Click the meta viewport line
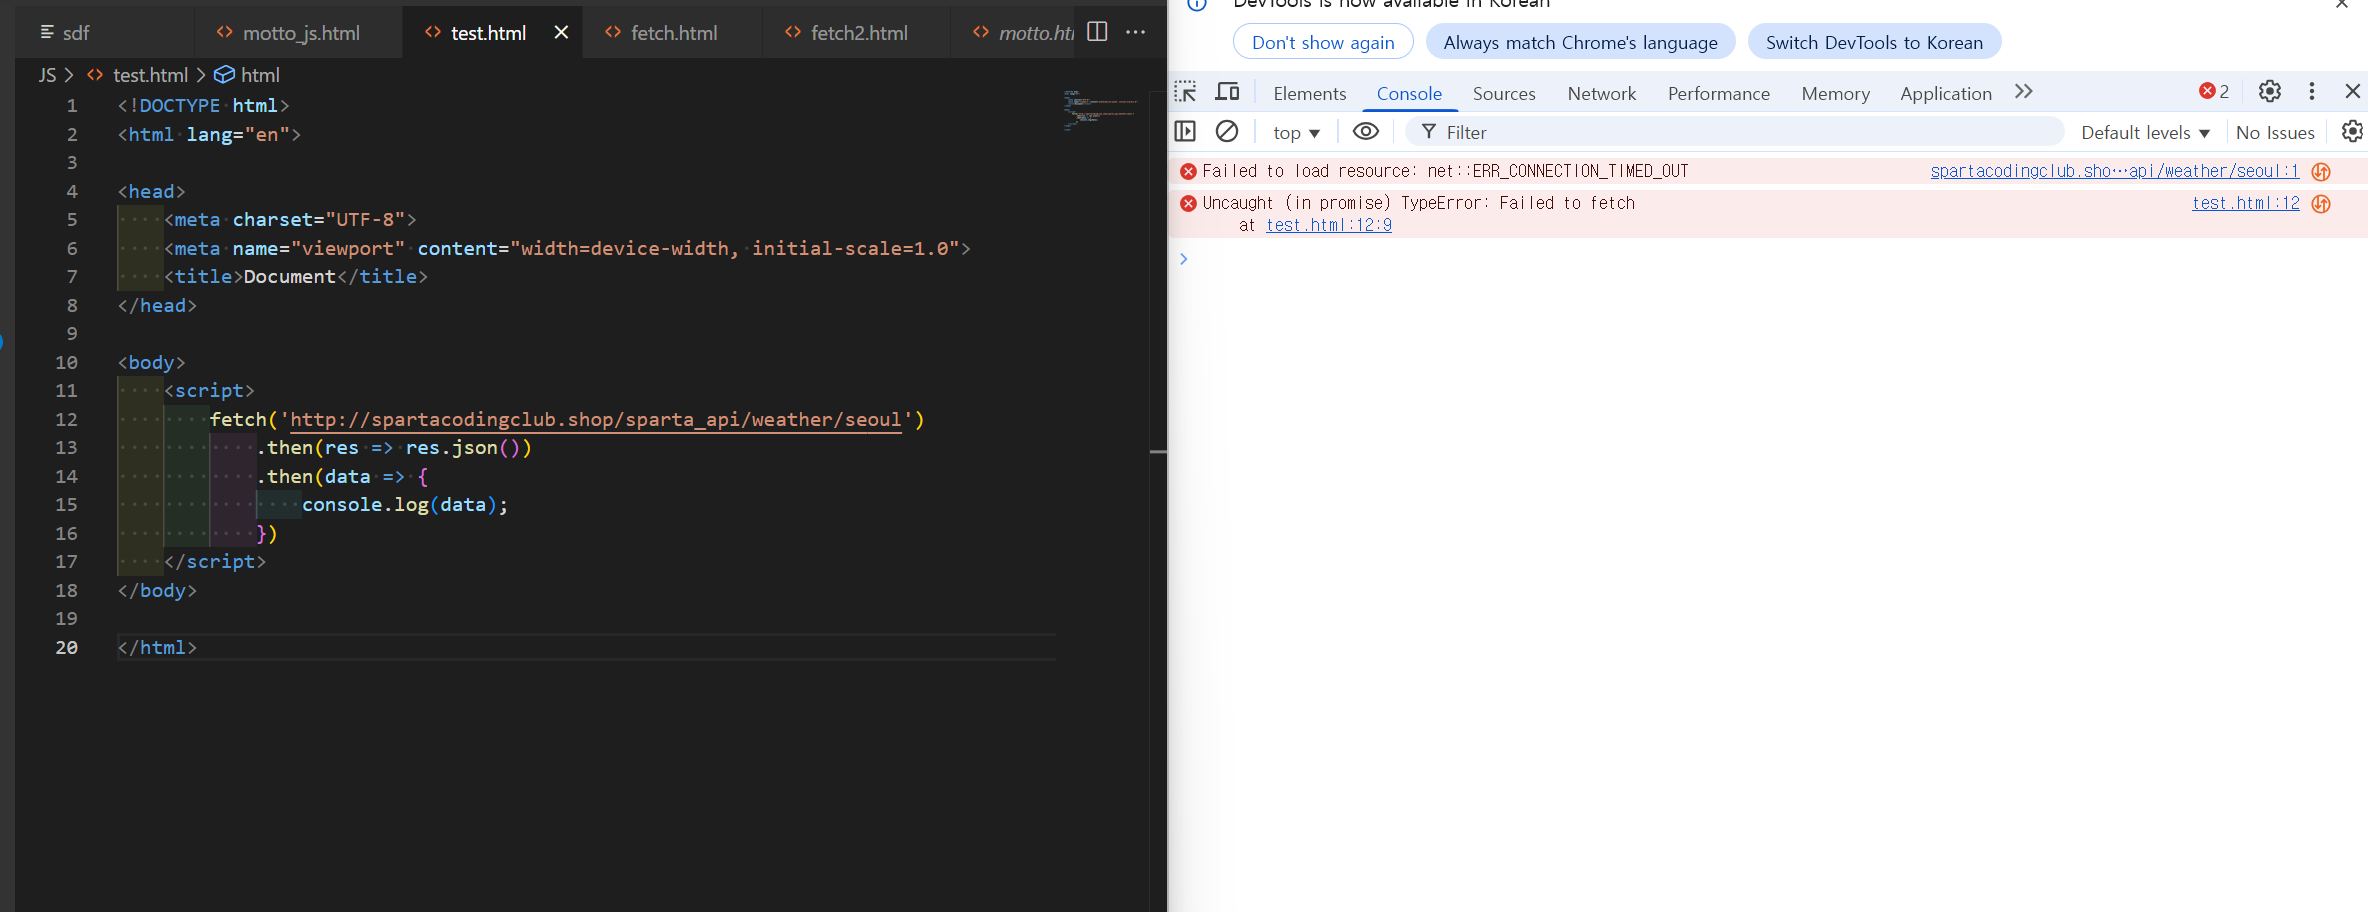The image size is (2368, 912). tap(567, 248)
